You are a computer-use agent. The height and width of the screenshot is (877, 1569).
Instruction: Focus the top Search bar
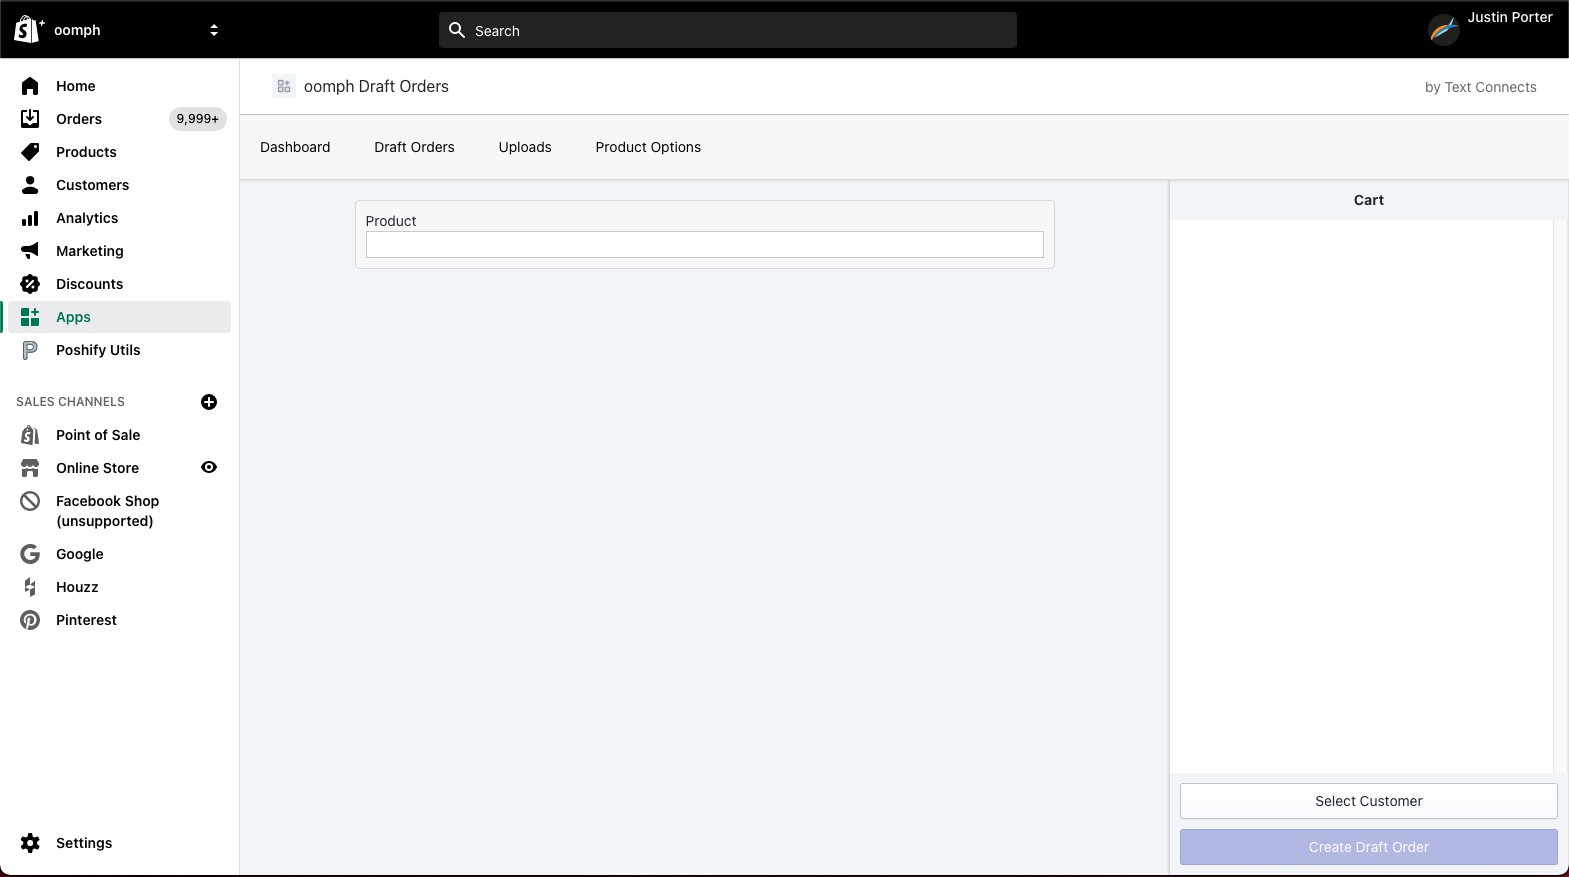(727, 30)
